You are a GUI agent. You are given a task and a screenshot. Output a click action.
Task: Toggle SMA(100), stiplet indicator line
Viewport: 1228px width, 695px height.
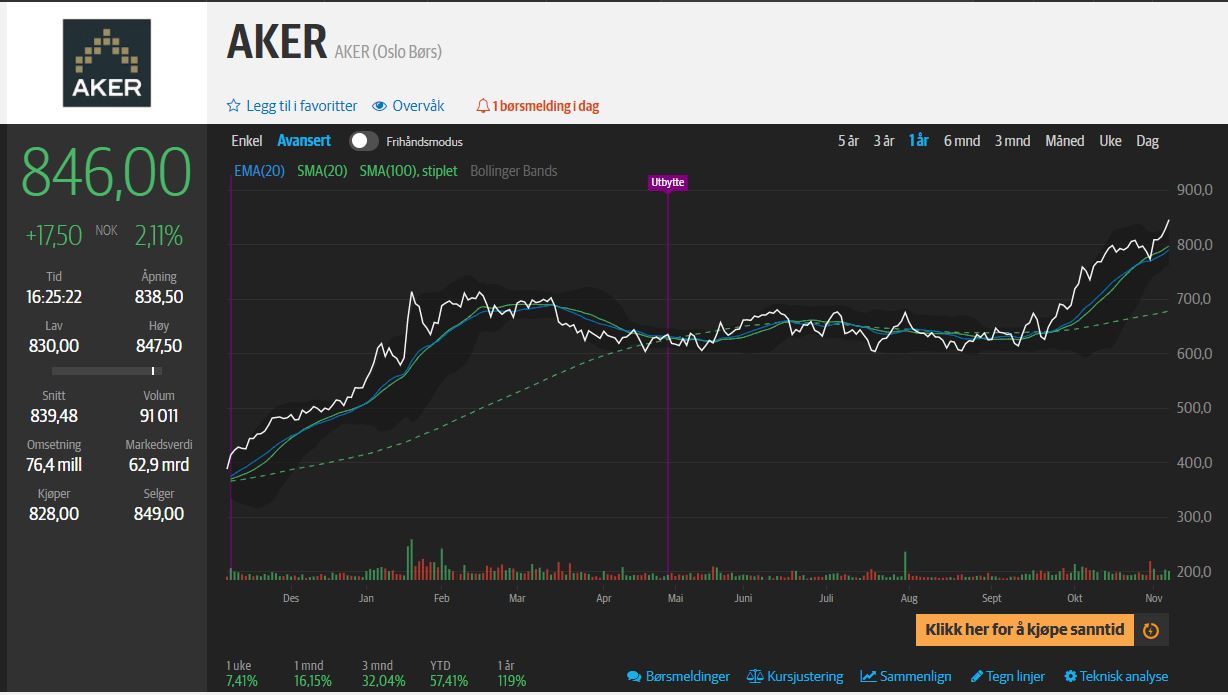[408, 171]
